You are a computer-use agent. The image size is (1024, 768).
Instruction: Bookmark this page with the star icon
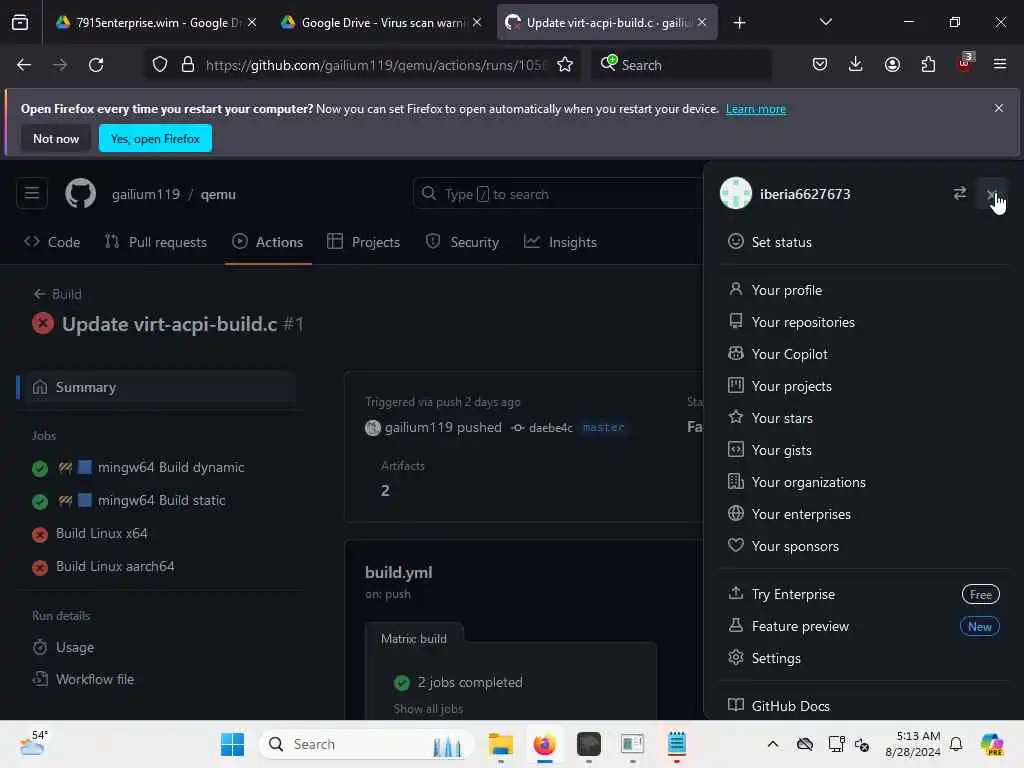tap(565, 65)
